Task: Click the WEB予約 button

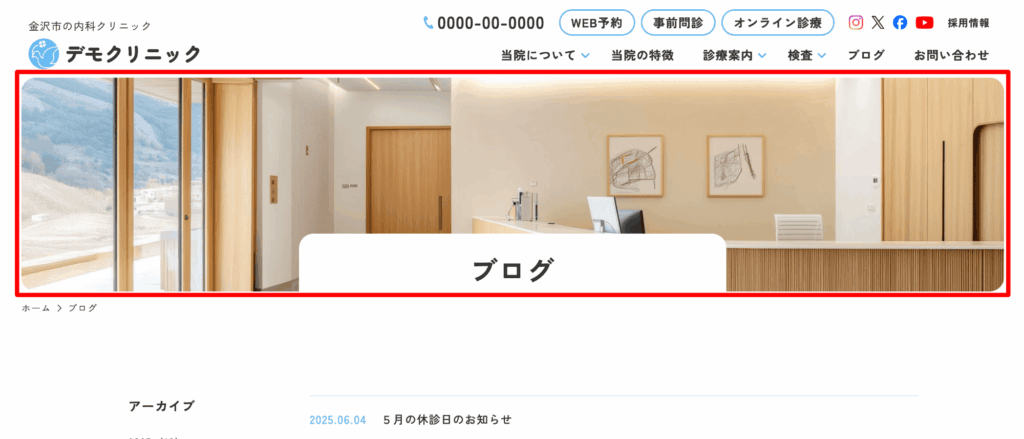Action: pyautogui.click(x=597, y=22)
